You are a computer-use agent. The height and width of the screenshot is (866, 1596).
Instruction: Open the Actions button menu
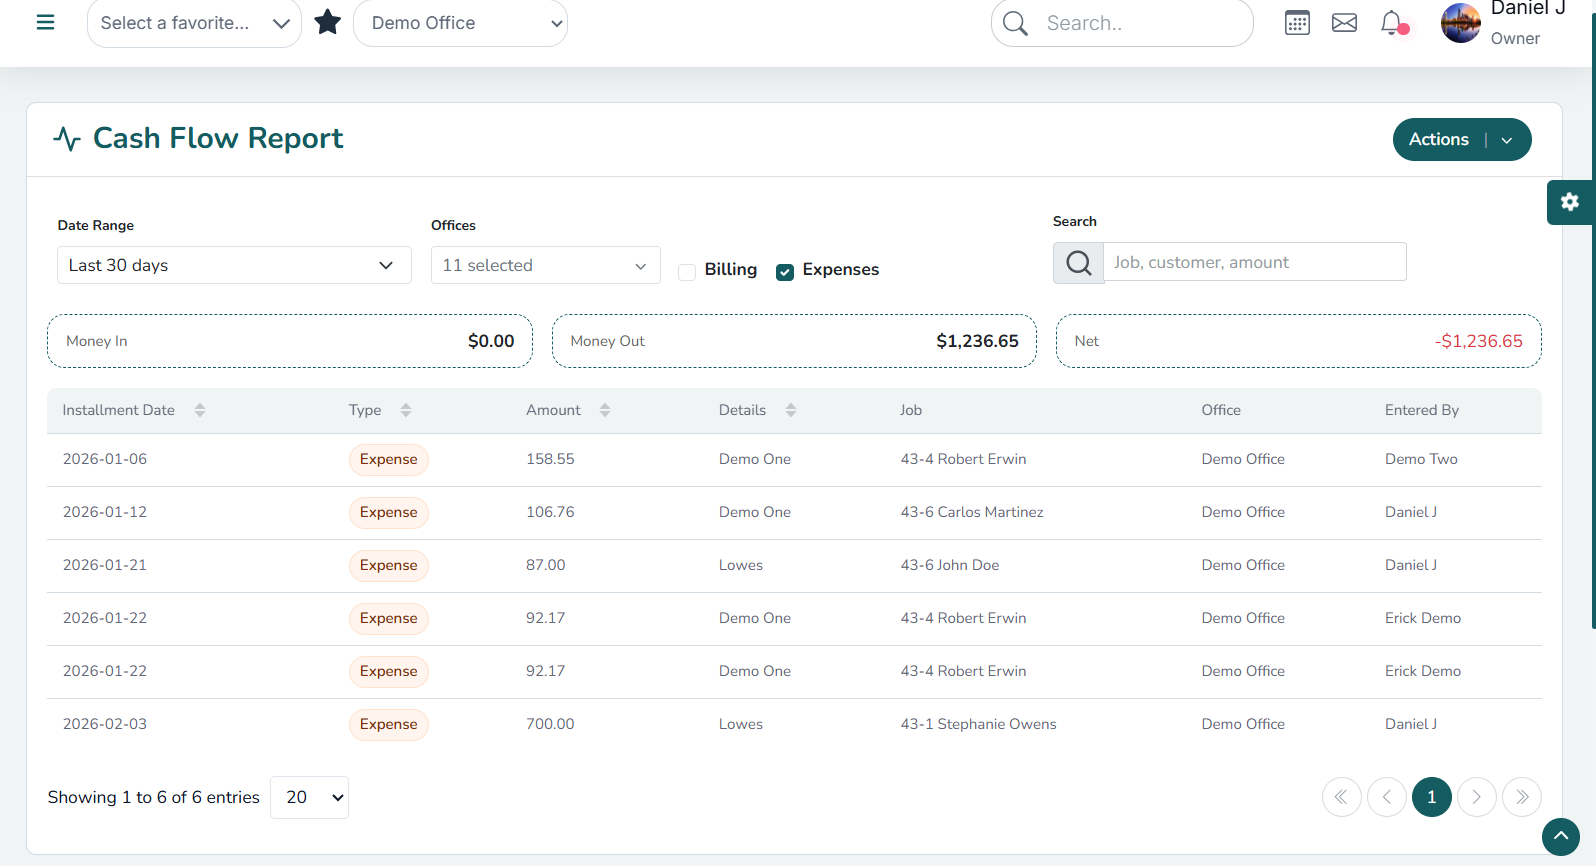(1461, 139)
